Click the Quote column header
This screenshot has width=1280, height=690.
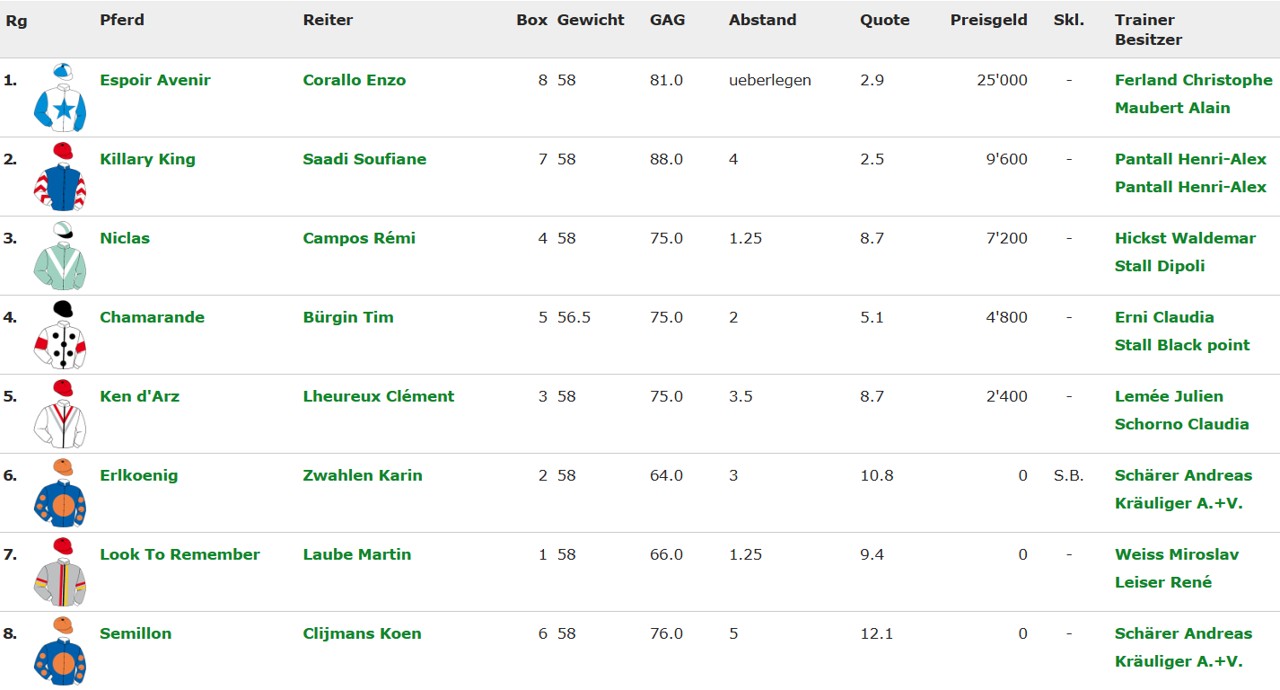point(884,20)
